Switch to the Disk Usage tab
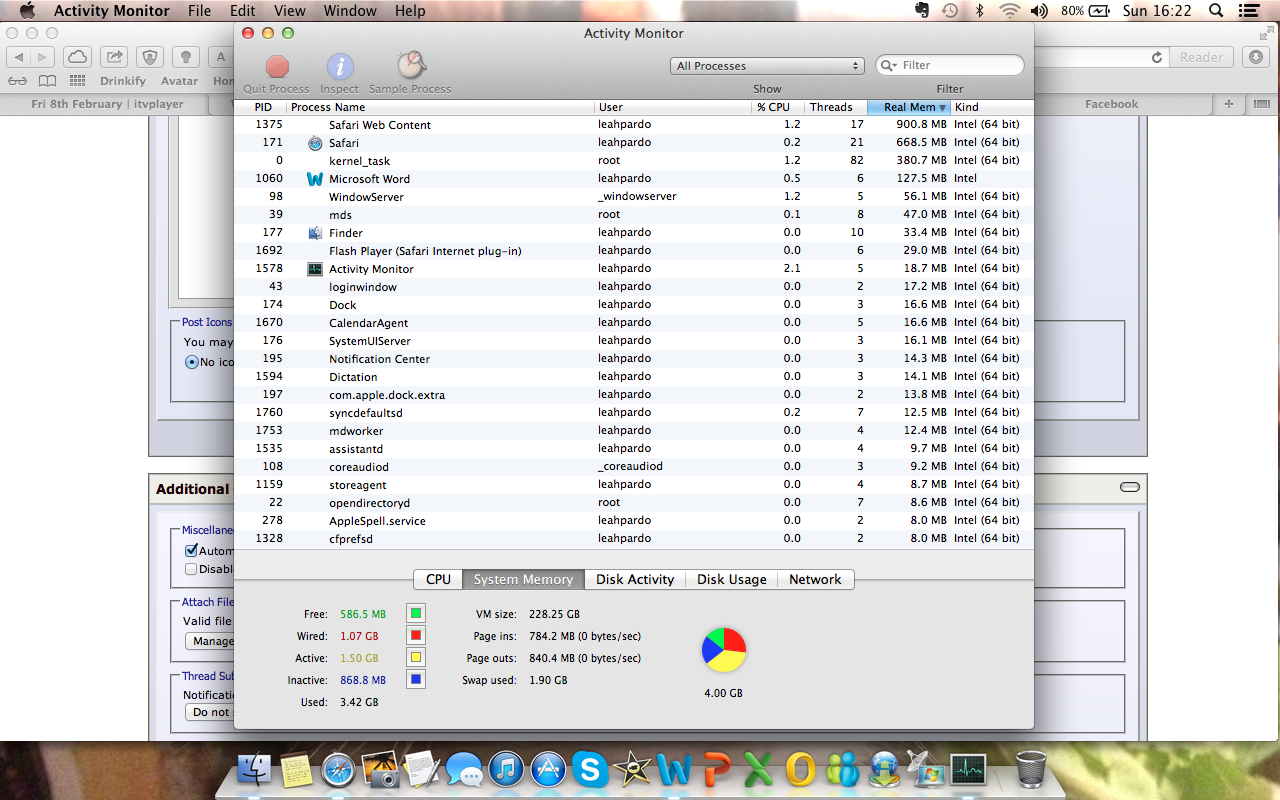Image resolution: width=1280 pixels, height=800 pixels. (x=732, y=579)
